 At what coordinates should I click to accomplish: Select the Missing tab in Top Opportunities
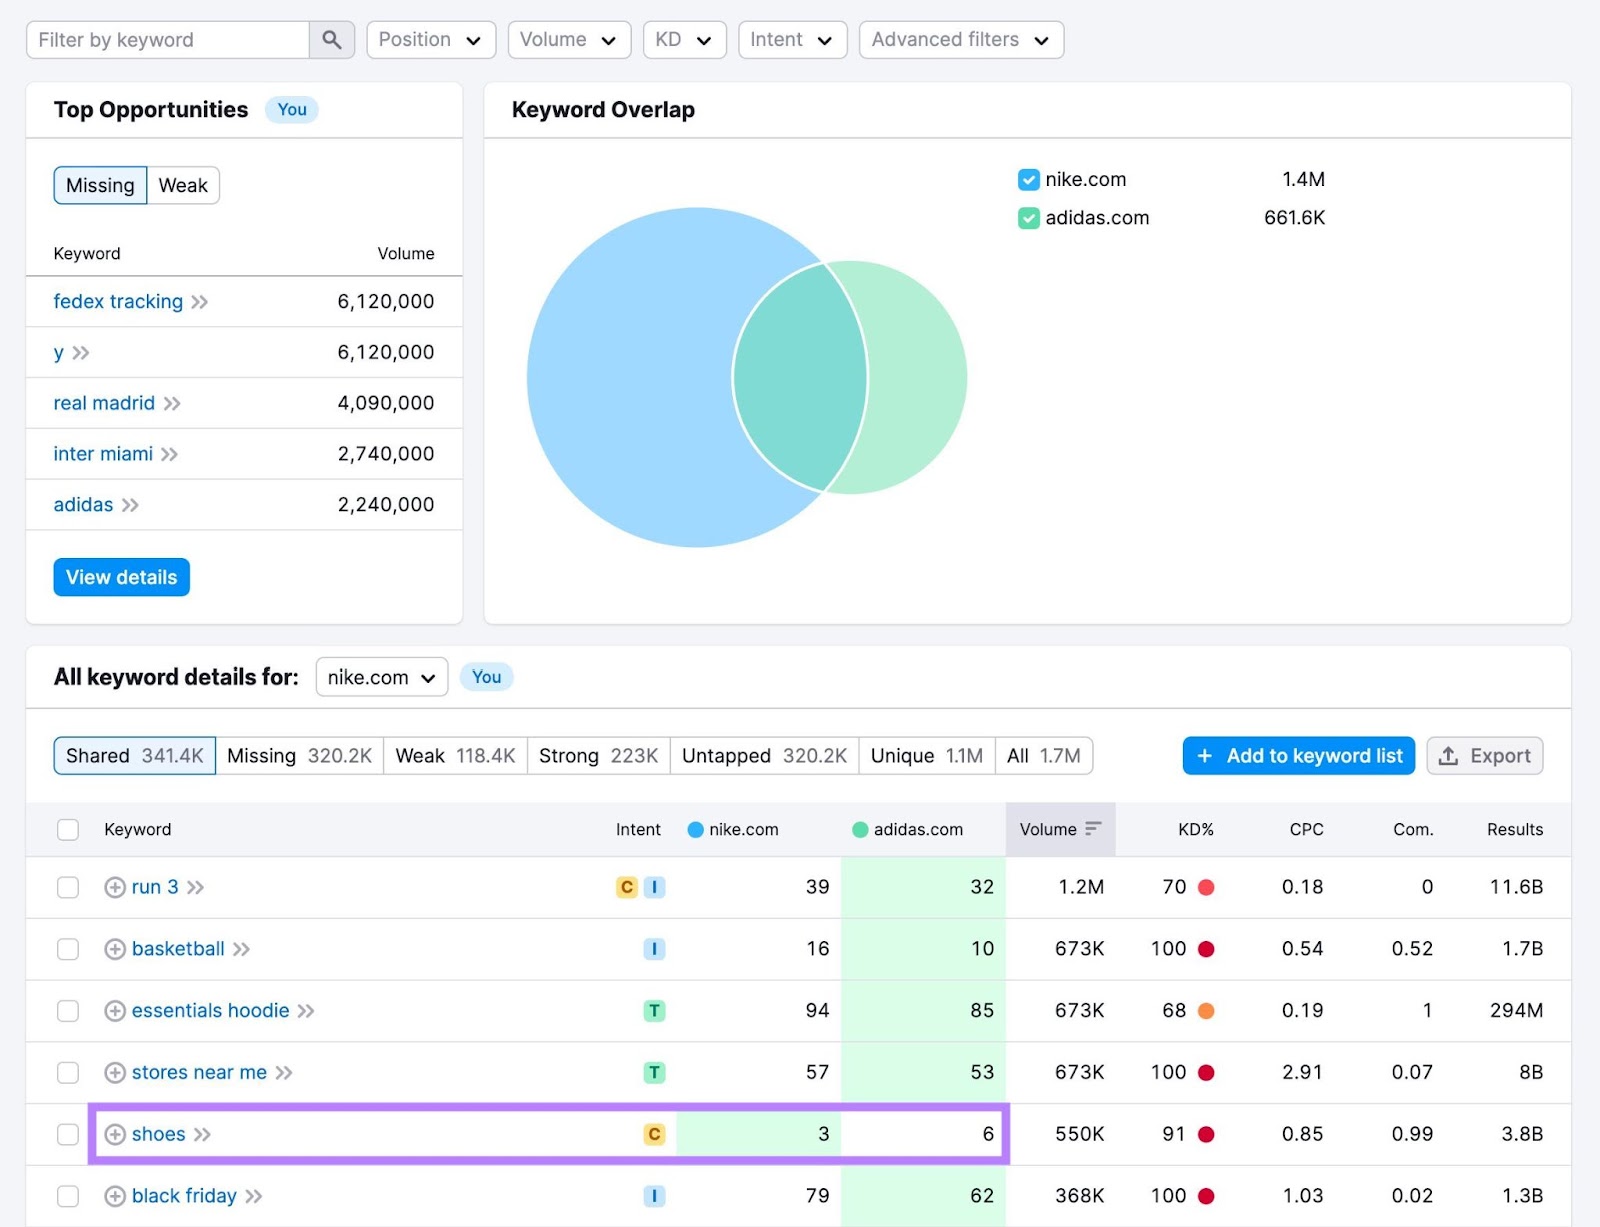click(x=100, y=185)
